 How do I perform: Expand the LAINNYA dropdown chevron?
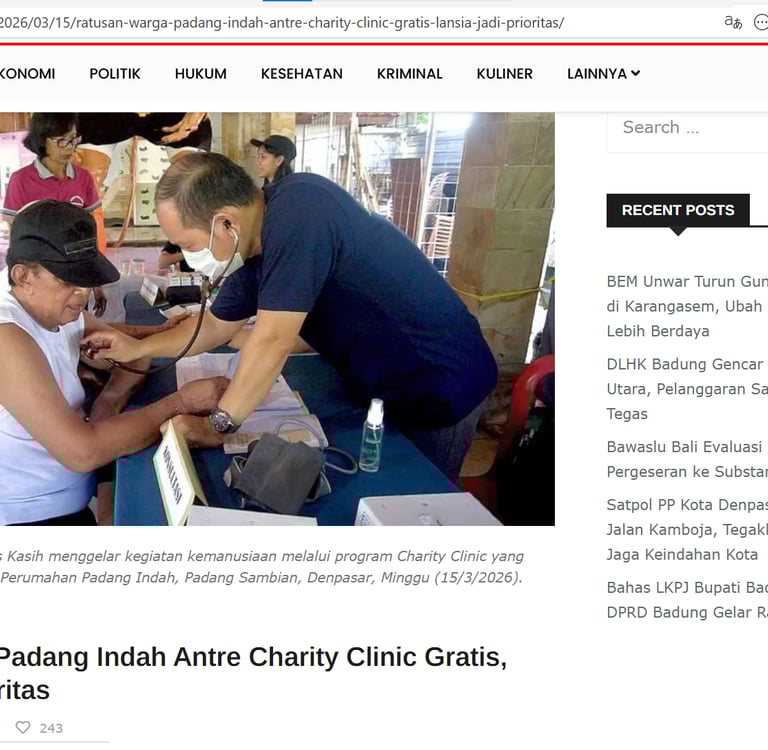coord(636,73)
